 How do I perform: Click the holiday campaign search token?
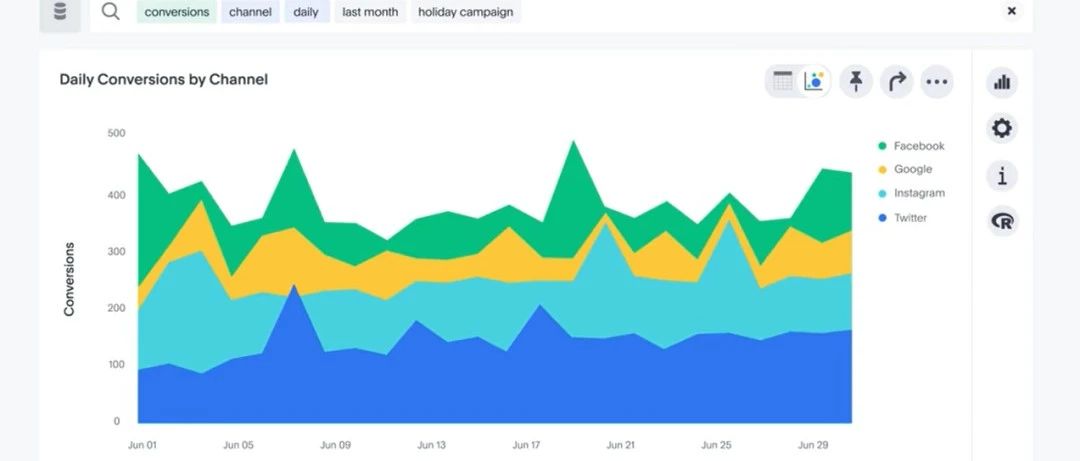465,12
